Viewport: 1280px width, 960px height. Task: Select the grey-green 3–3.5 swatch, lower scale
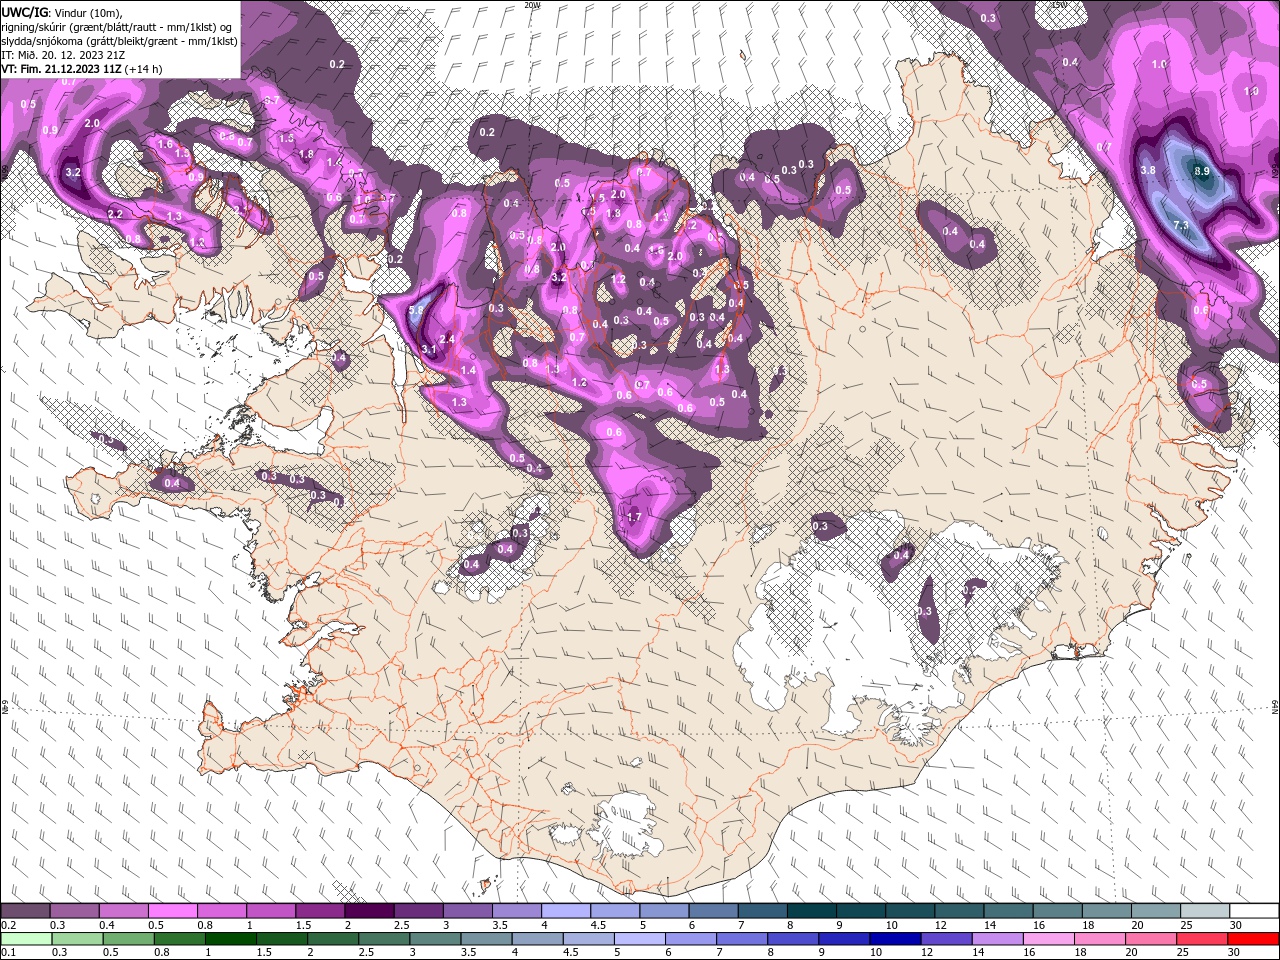[x=435, y=938]
